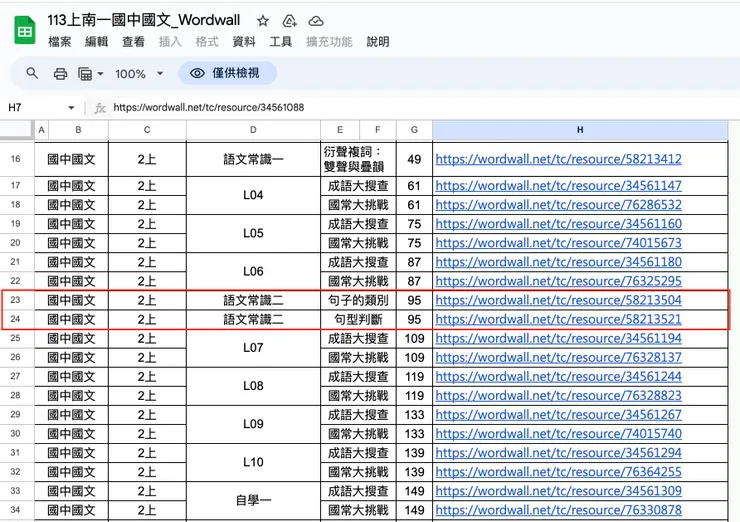This screenshot has height=522, width=740.
Task: Select row 34 header
Action: point(16,510)
